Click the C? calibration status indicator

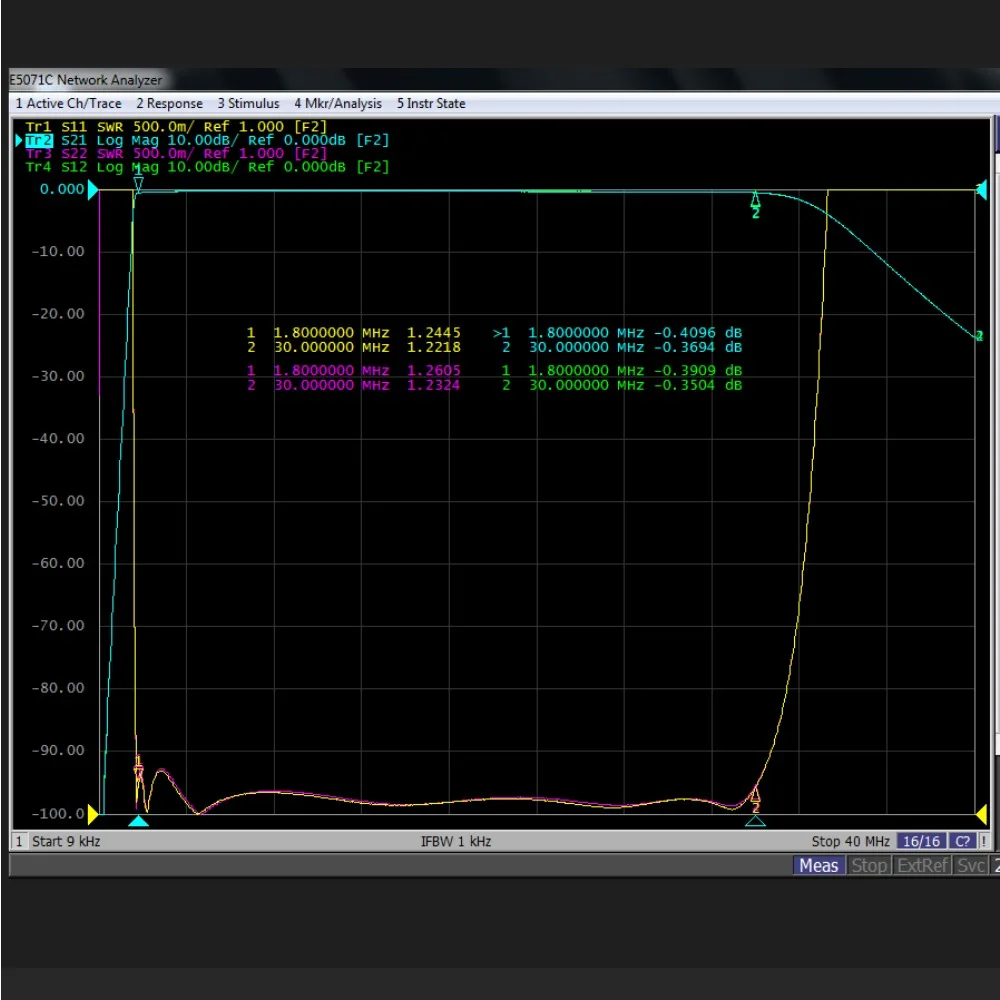(962, 841)
